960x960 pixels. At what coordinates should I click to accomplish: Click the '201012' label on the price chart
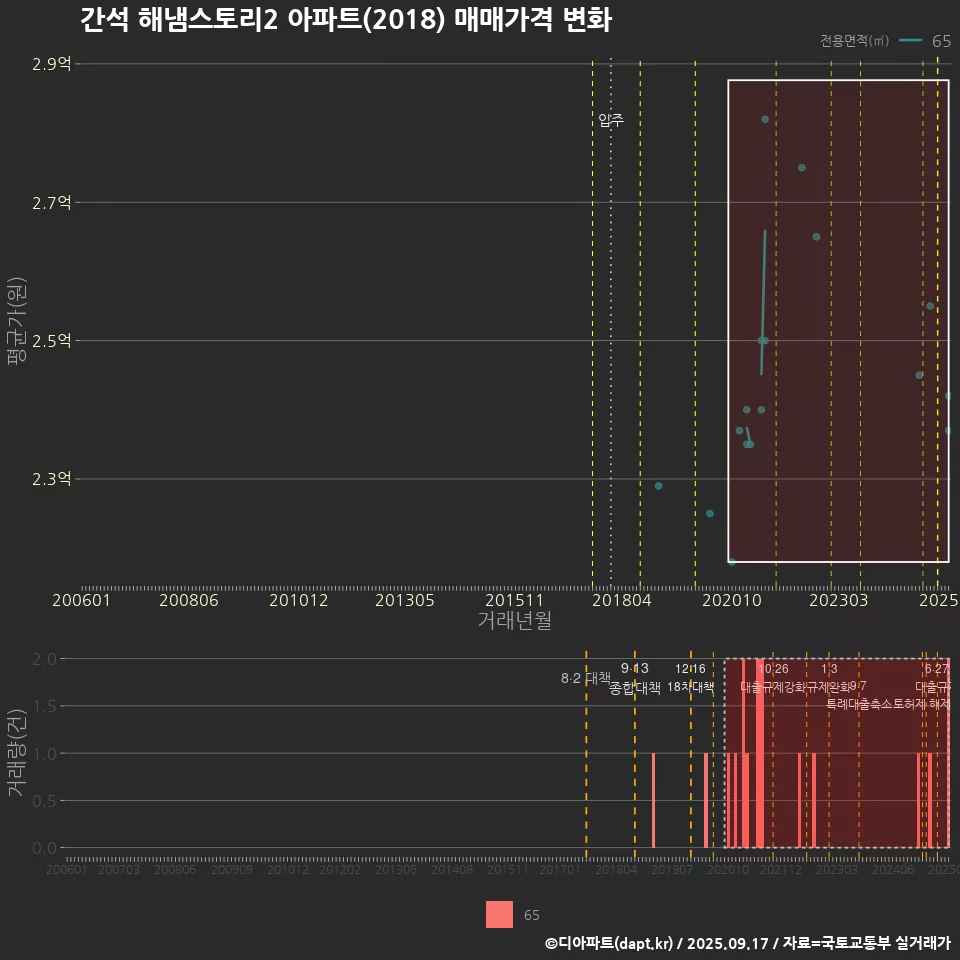coord(298,600)
